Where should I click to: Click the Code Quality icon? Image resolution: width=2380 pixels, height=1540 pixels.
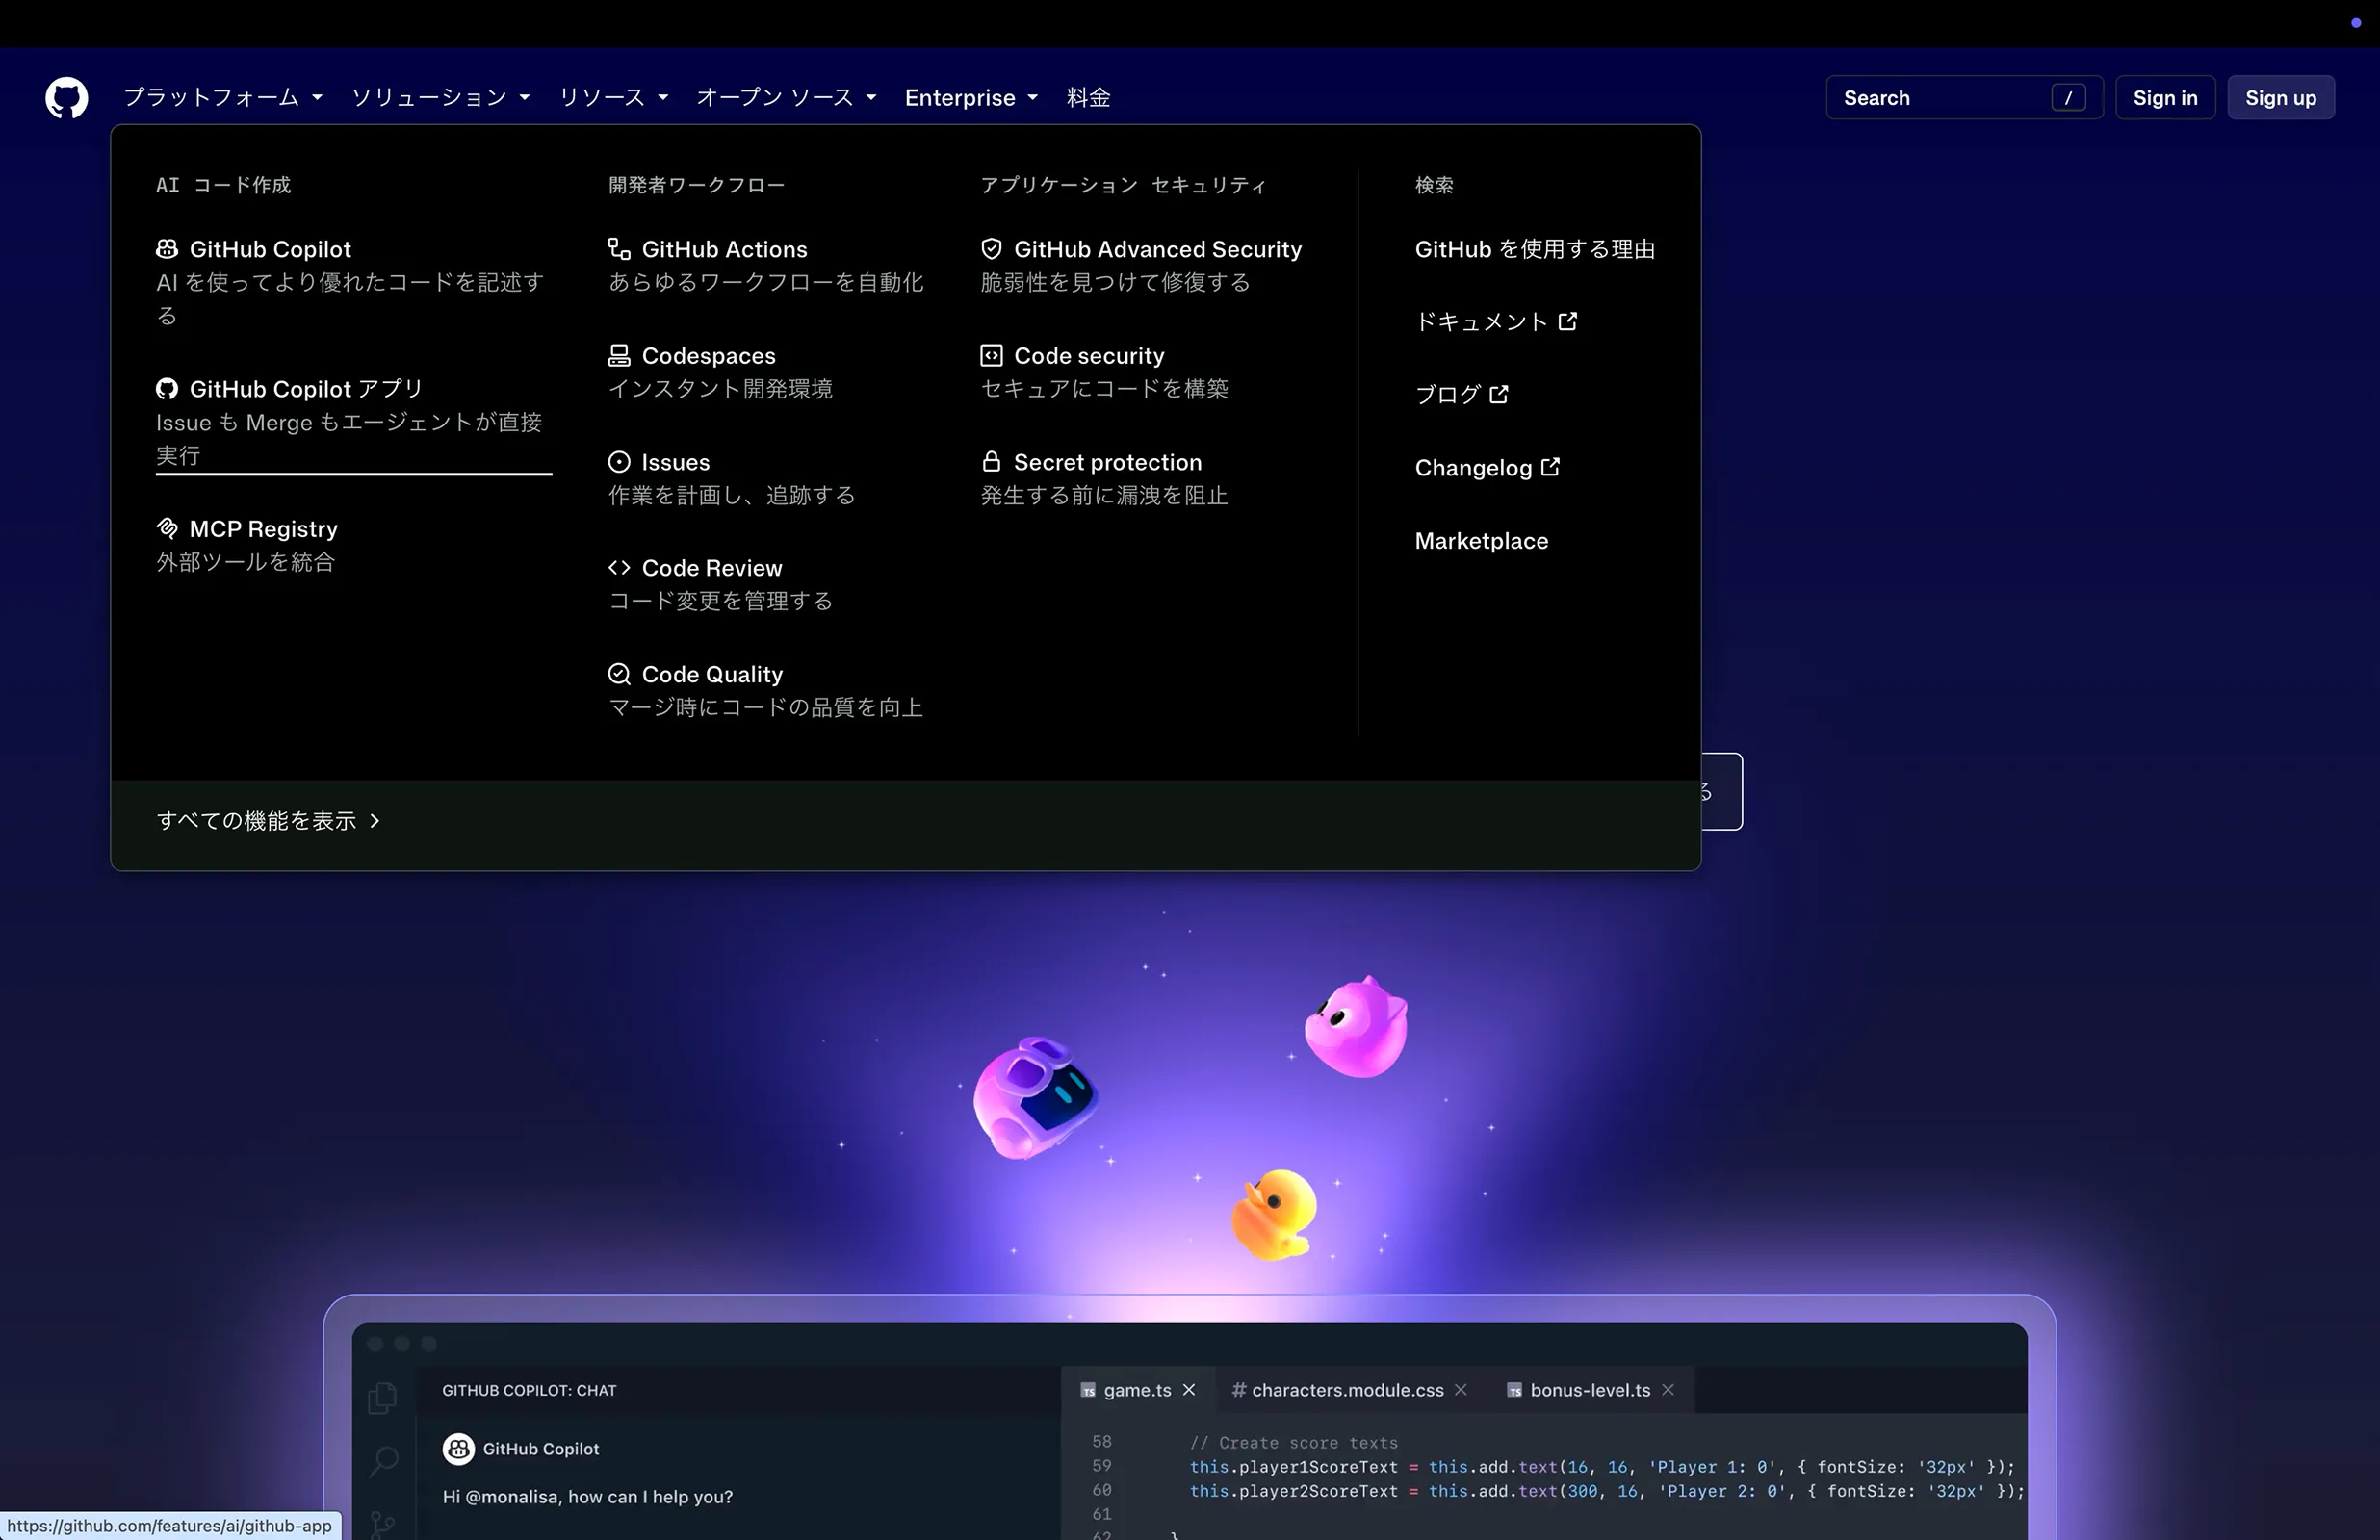point(619,674)
